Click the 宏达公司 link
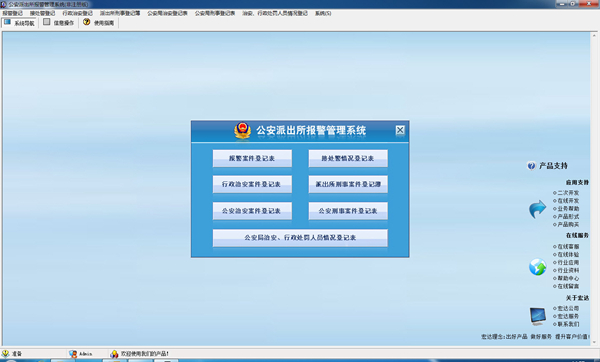 [568, 308]
